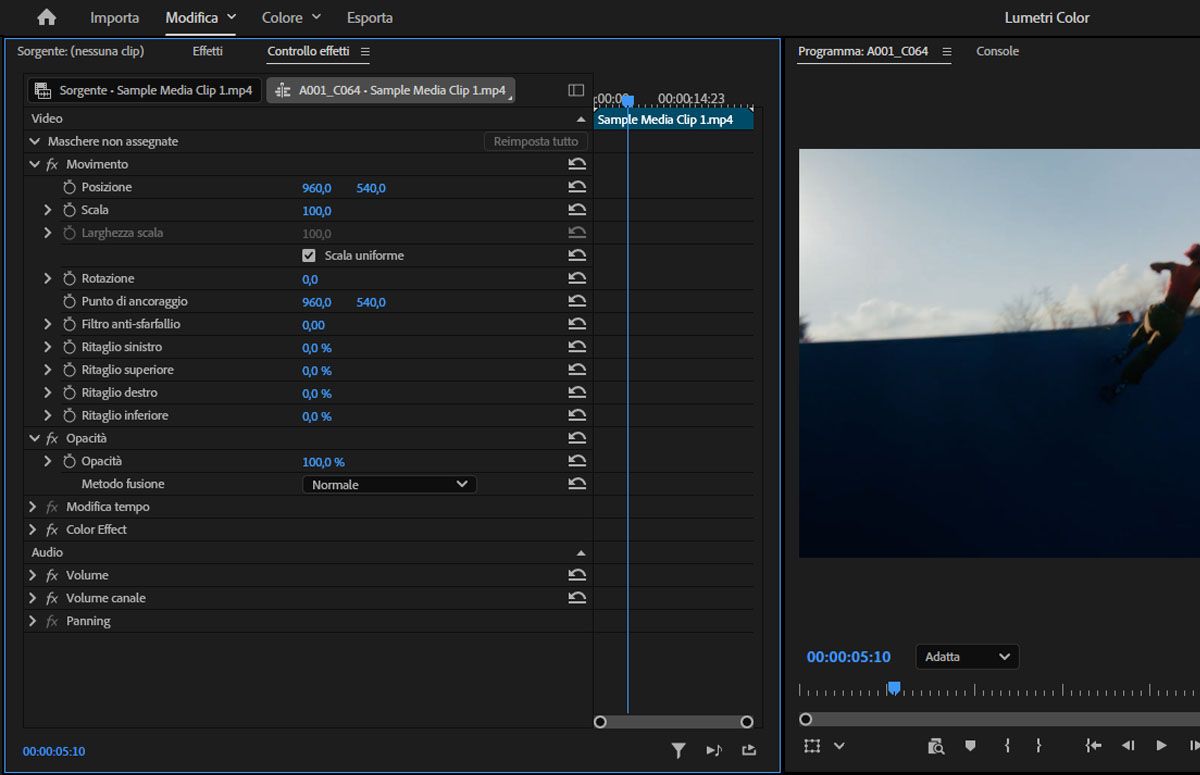Expand the Rotazione property
This screenshot has height=775, width=1200.
(x=47, y=279)
